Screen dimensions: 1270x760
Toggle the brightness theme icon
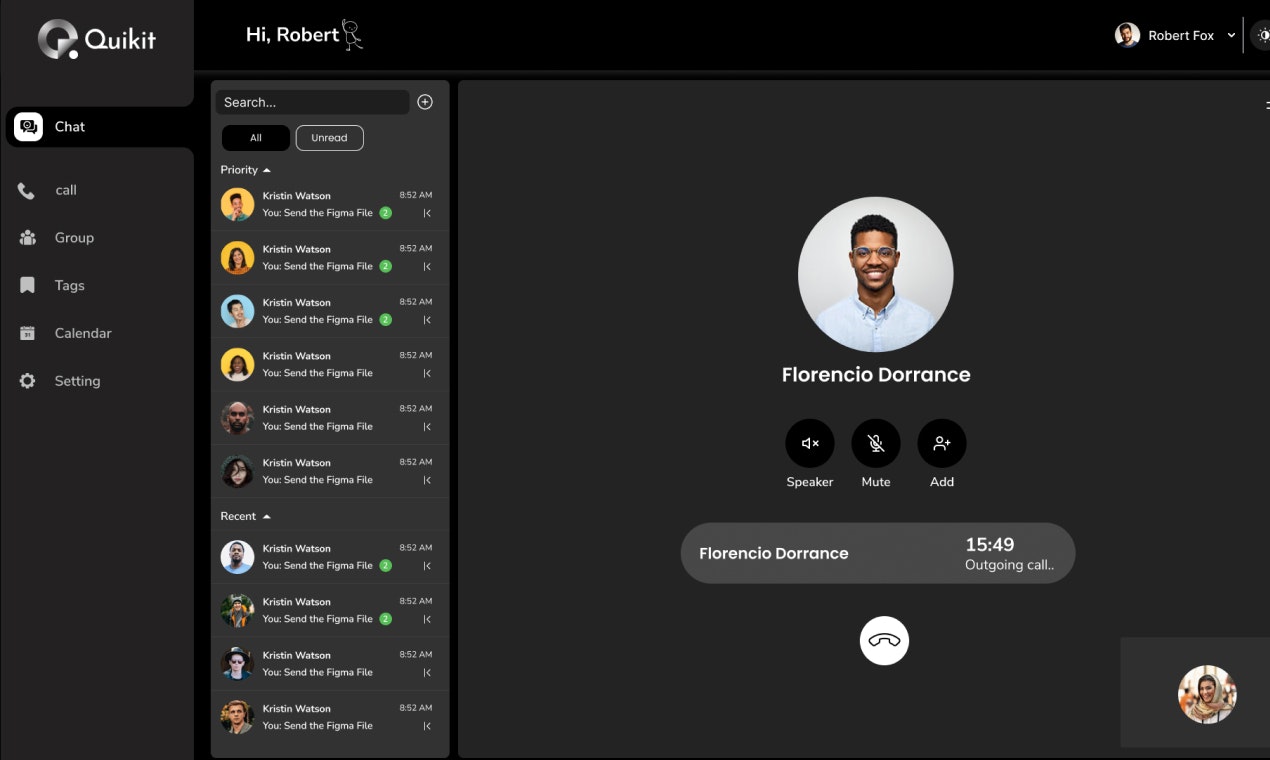[1262, 35]
